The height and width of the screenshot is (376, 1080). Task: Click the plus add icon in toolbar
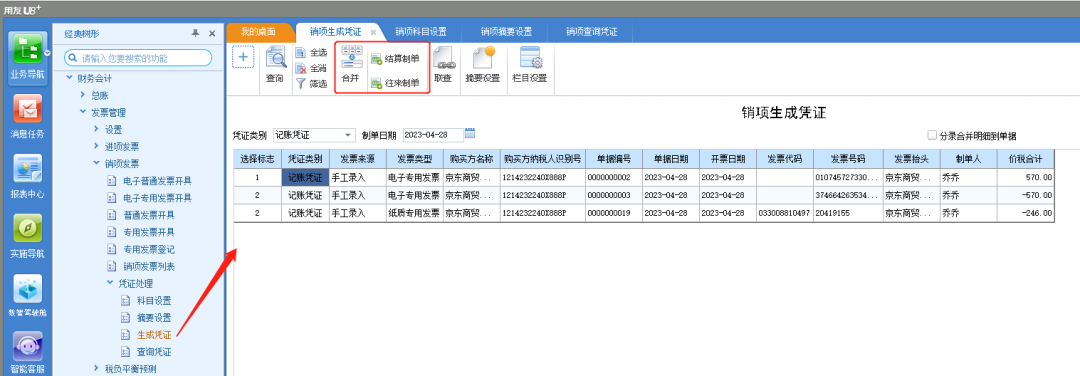243,57
